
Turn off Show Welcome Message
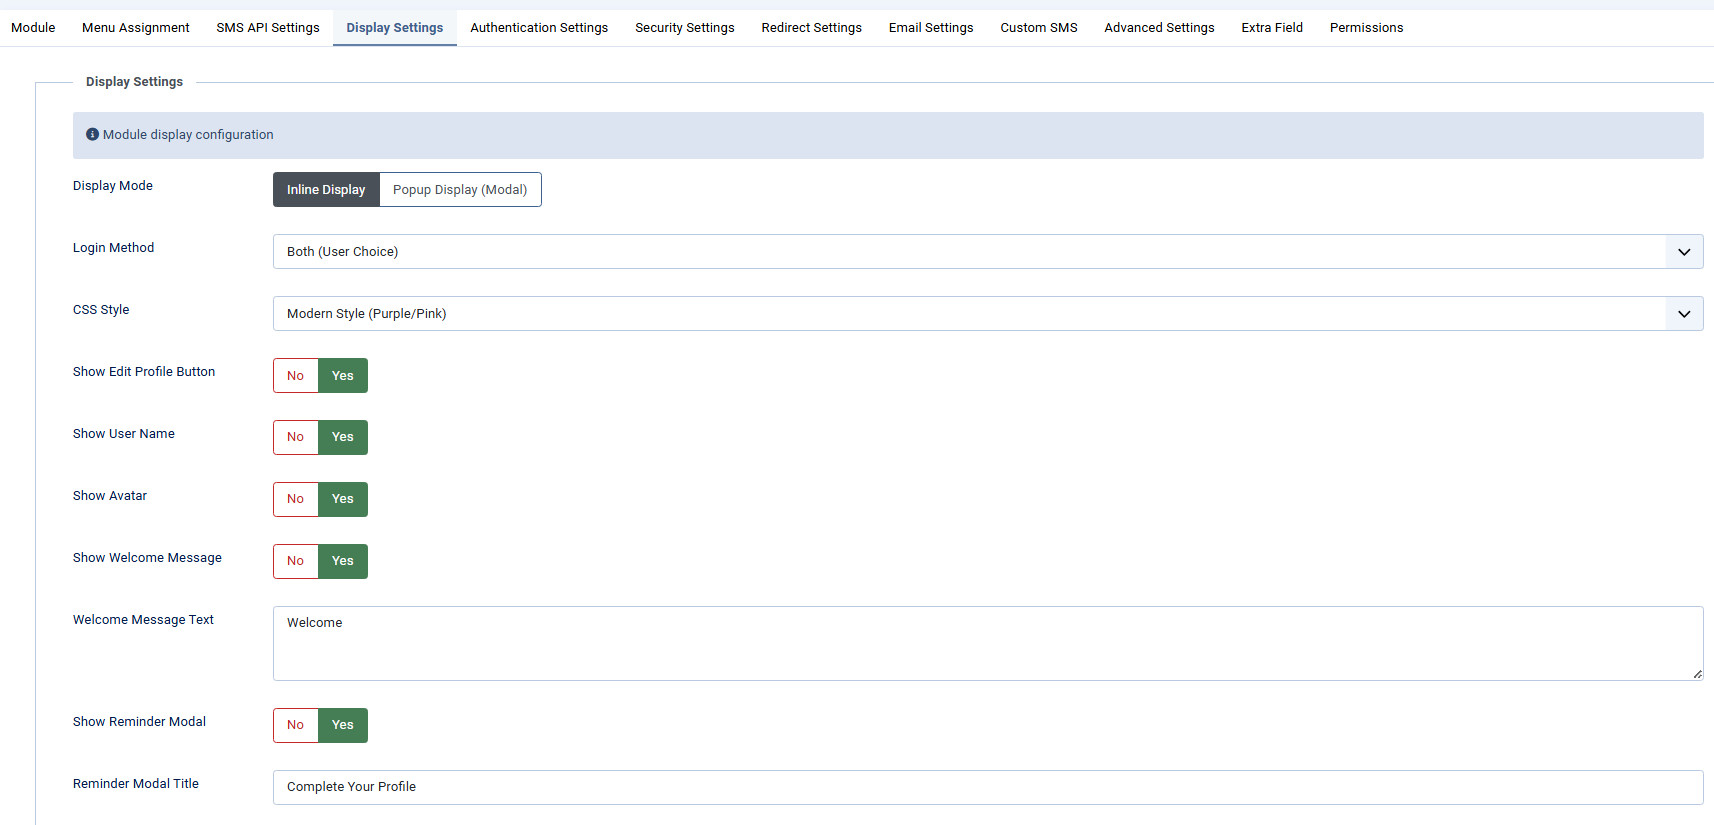tap(295, 561)
